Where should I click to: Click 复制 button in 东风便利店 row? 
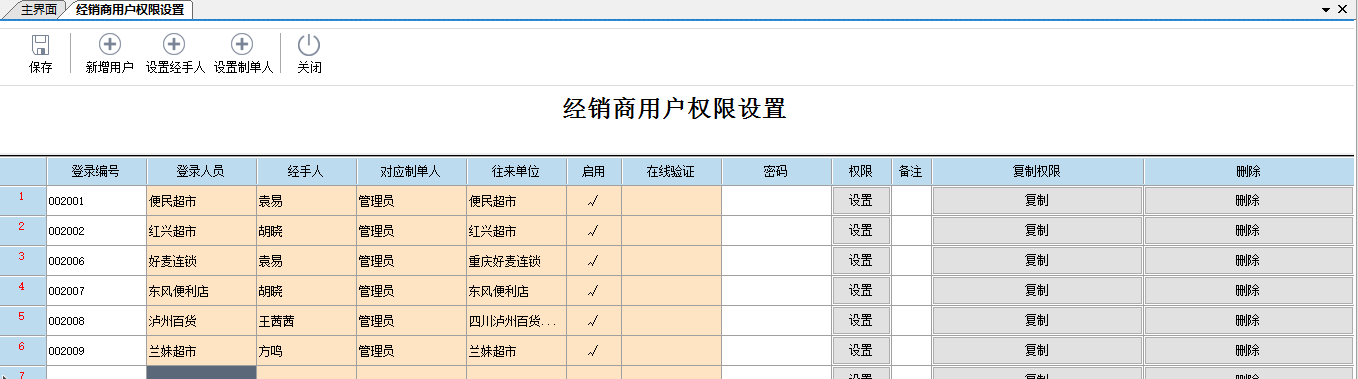(1037, 291)
